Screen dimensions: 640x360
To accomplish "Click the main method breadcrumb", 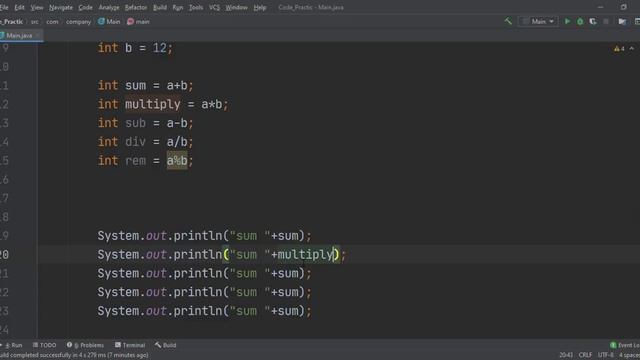I will [138, 22].
